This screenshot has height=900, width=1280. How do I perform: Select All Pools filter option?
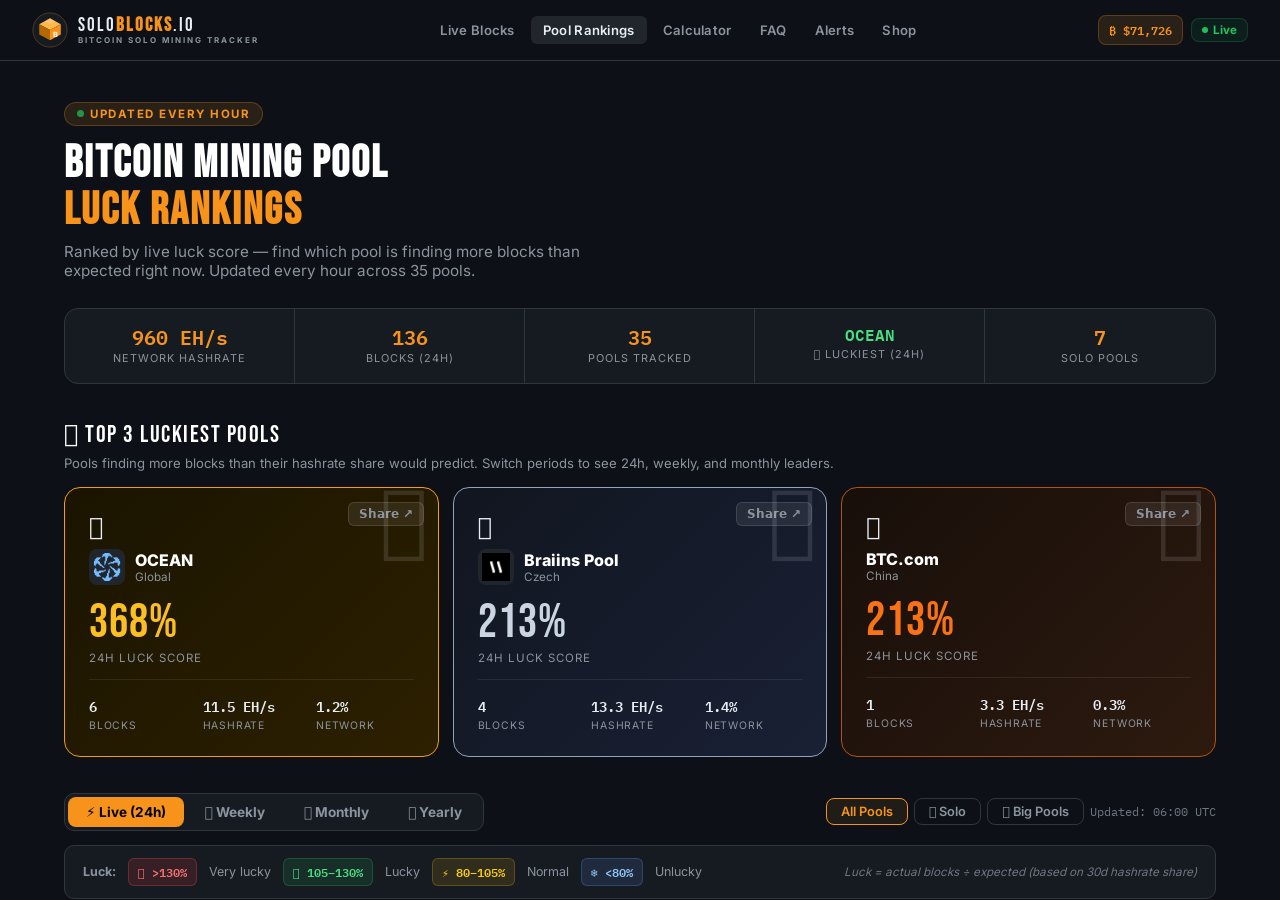click(x=866, y=811)
